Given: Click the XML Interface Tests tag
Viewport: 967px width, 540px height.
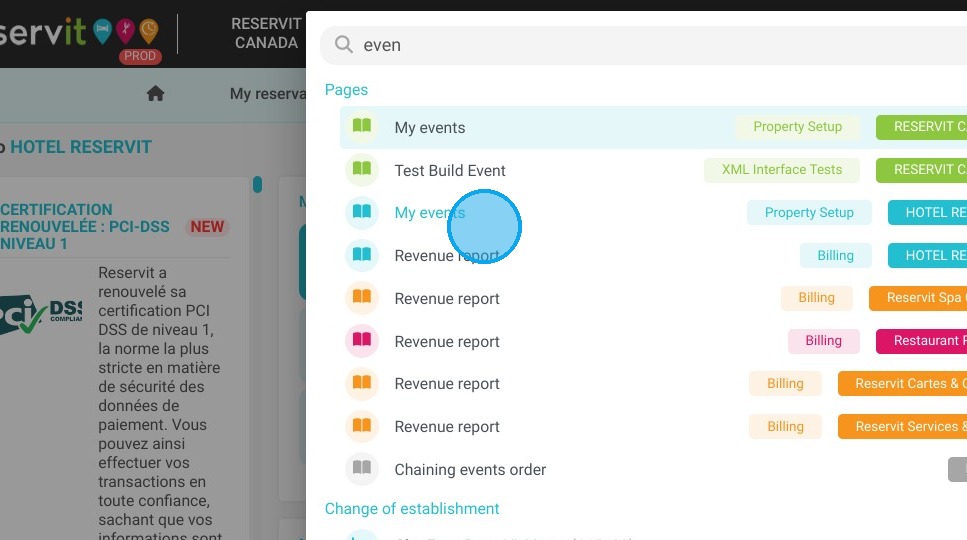Looking at the screenshot, I should [x=781, y=170].
